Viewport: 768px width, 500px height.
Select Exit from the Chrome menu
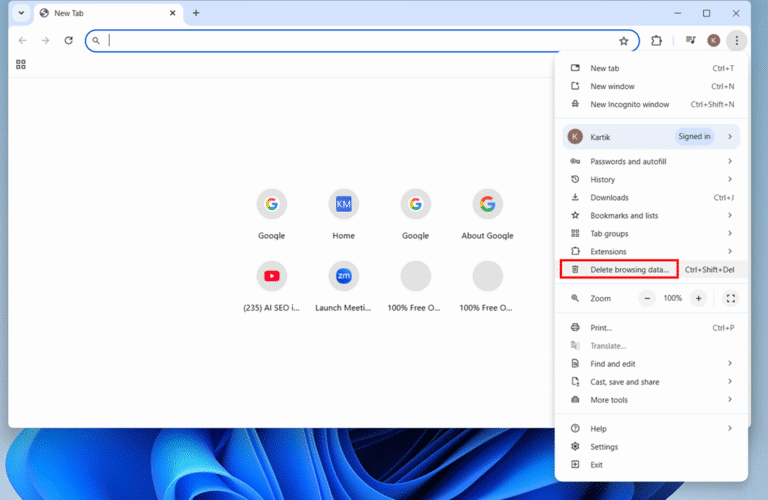tap(651, 465)
